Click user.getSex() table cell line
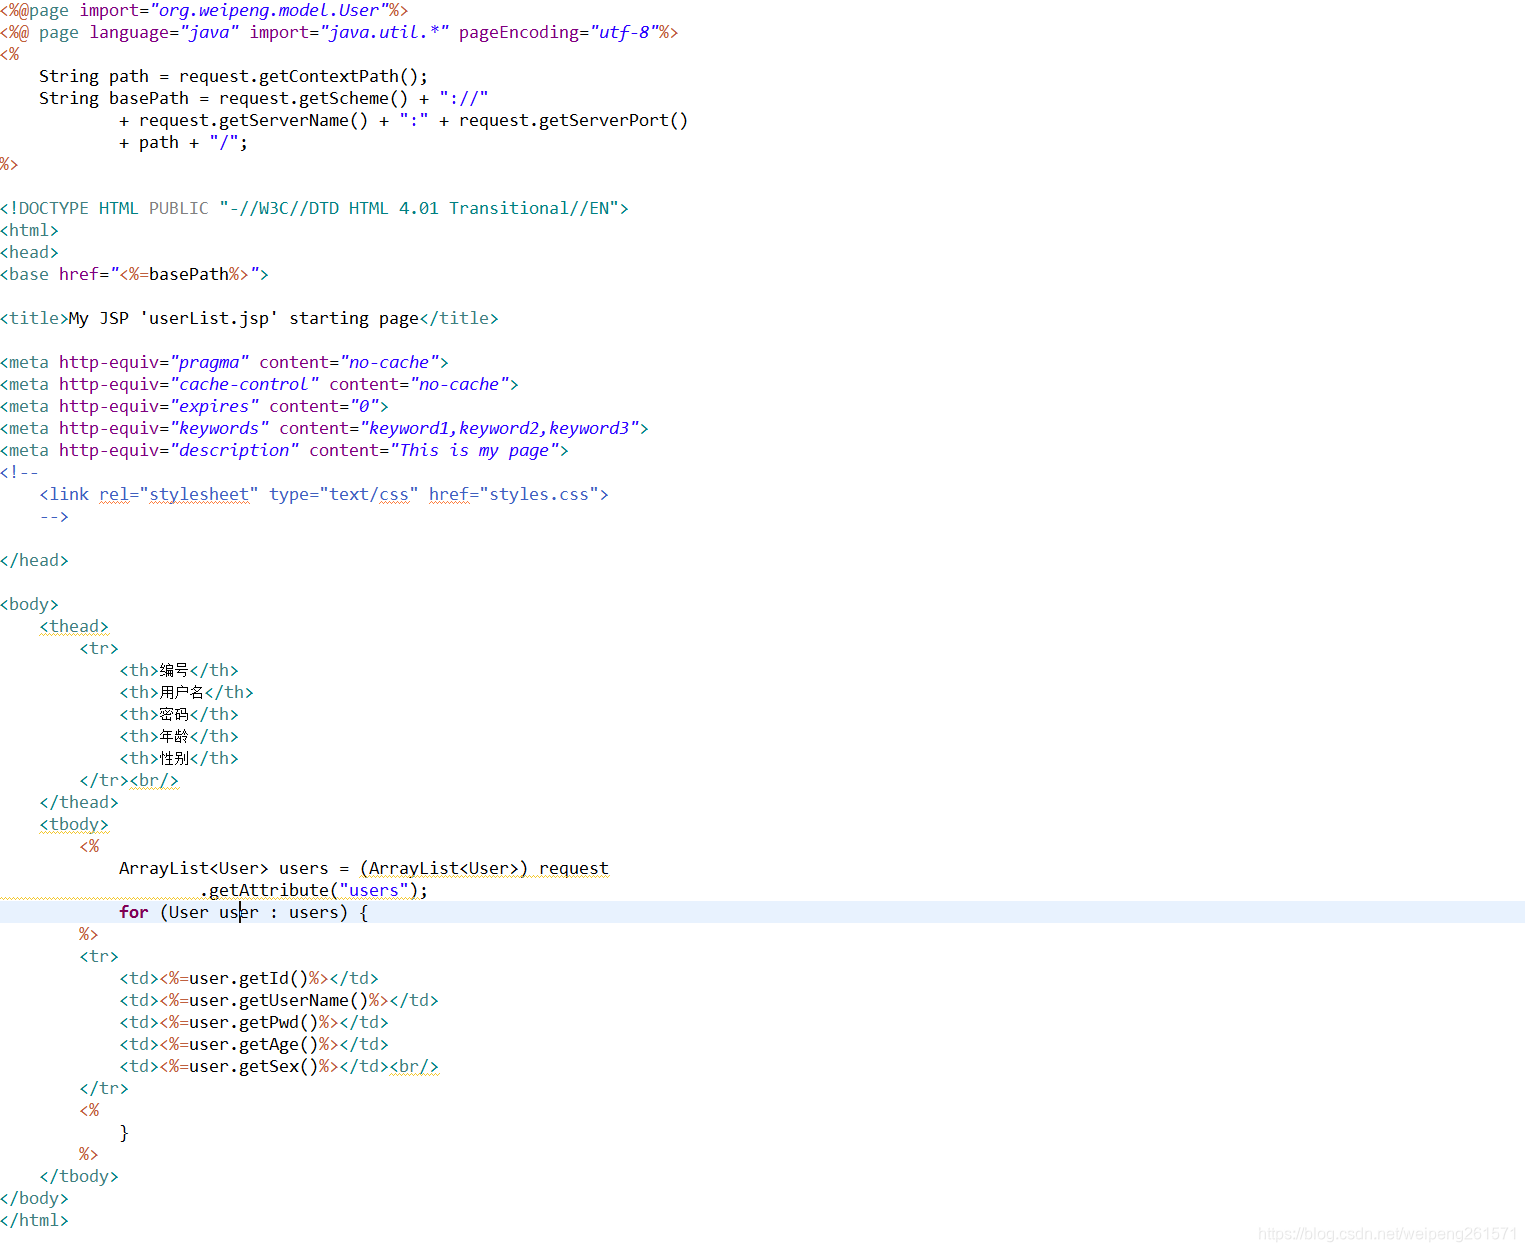The image size is (1525, 1252). 279,1066
